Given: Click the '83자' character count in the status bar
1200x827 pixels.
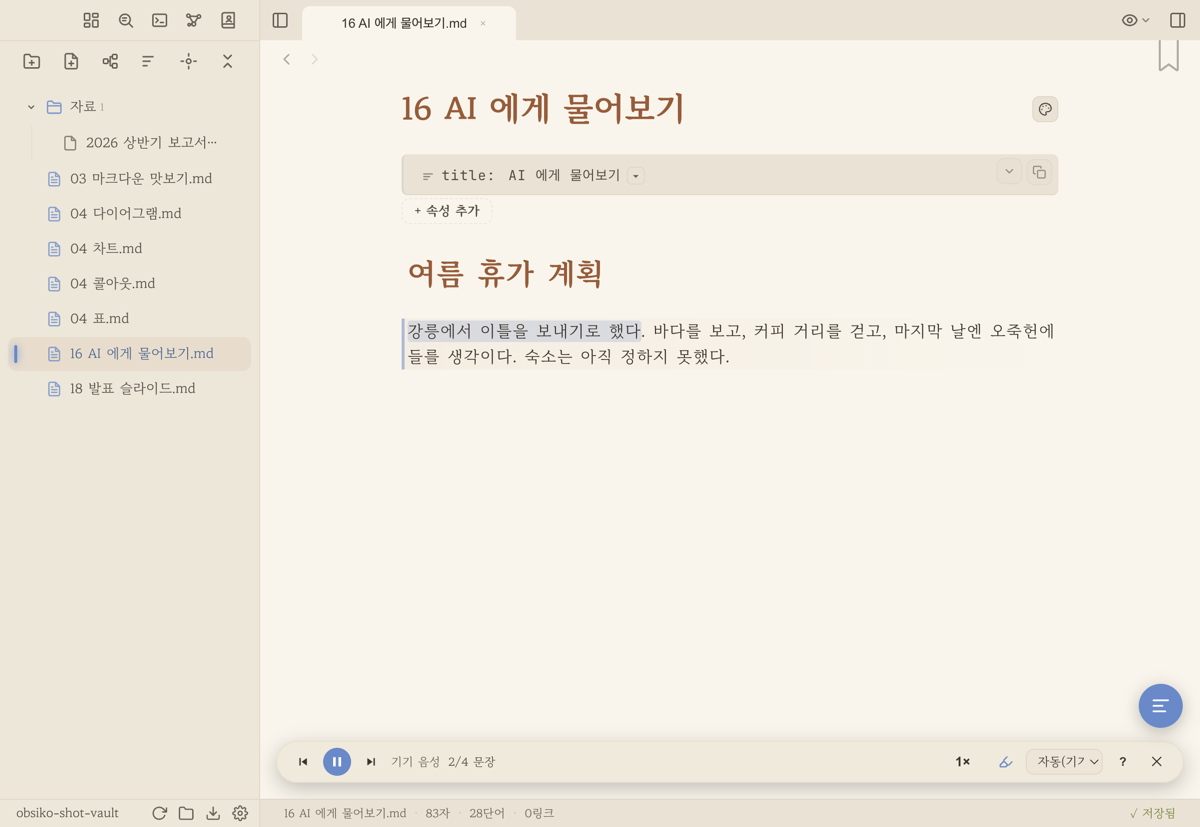Looking at the screenshot, I should [438, 813].
